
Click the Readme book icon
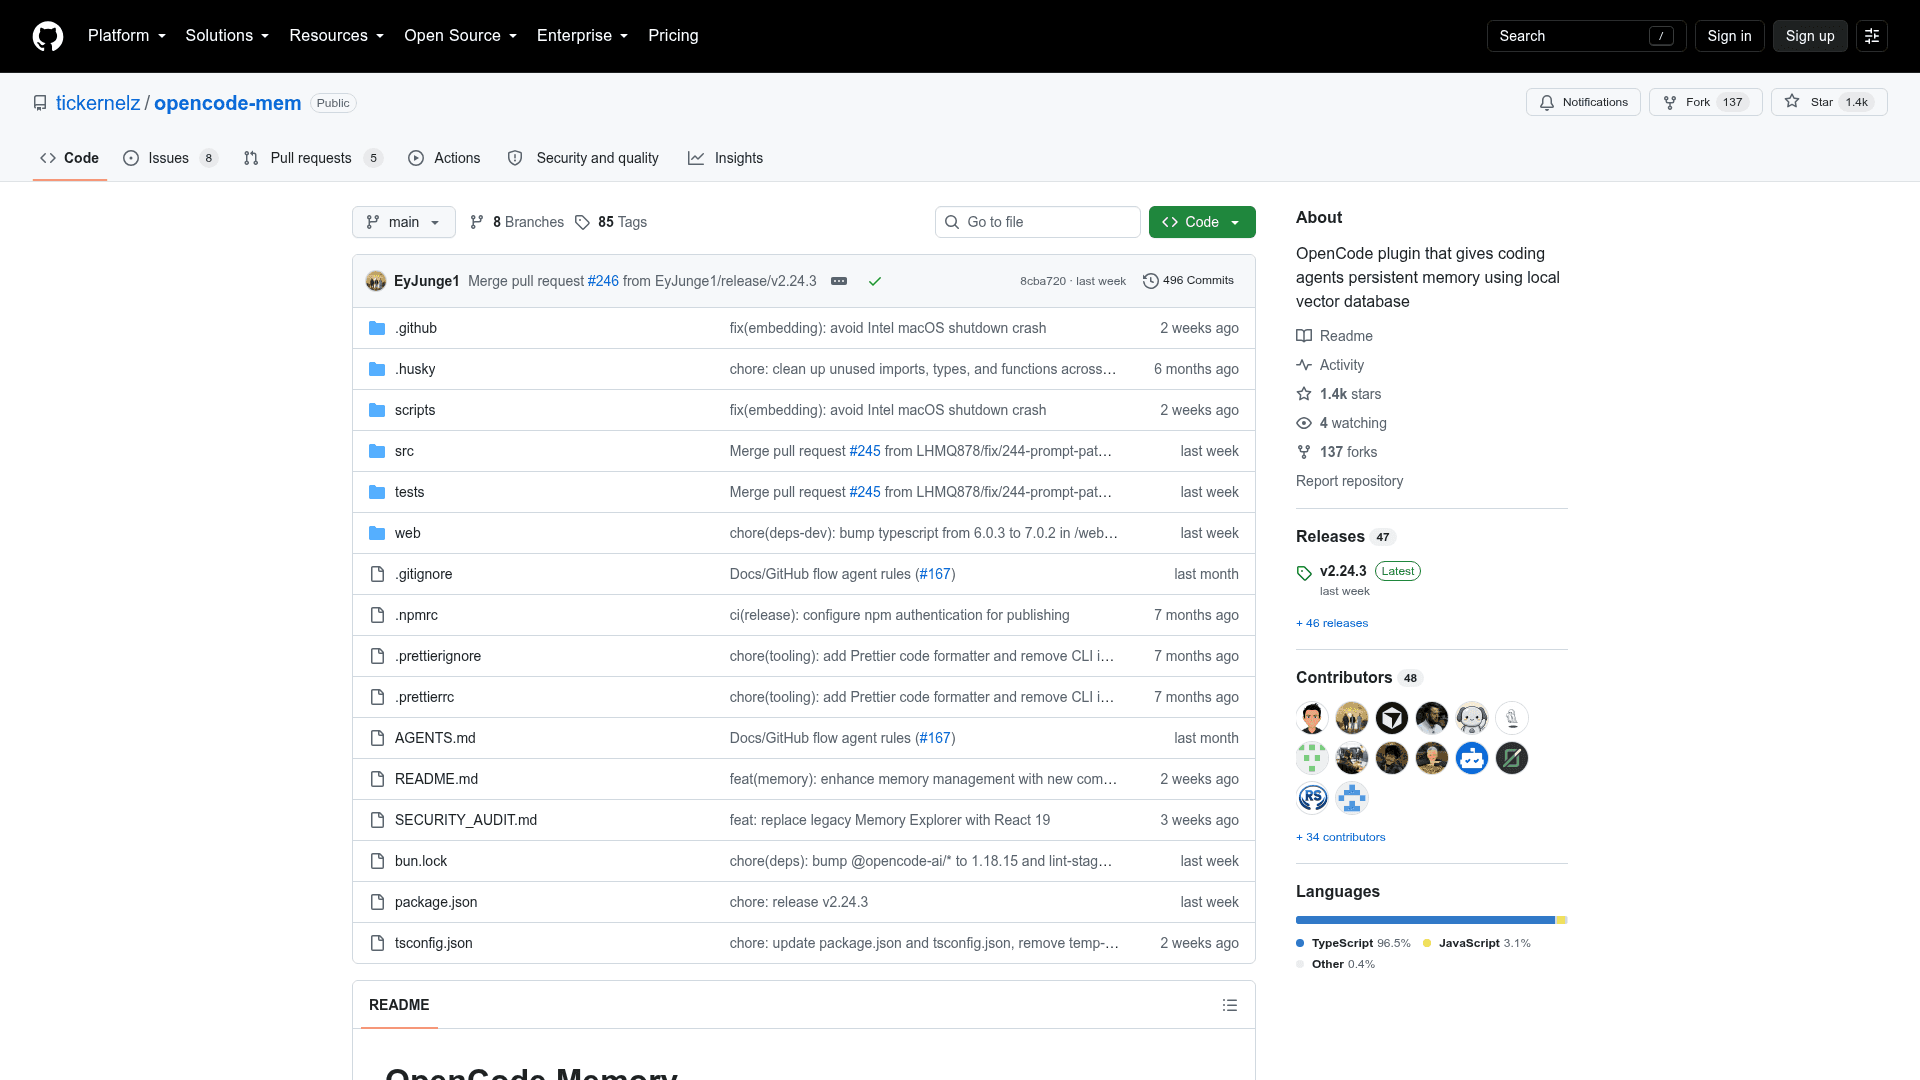(1304, 336)
